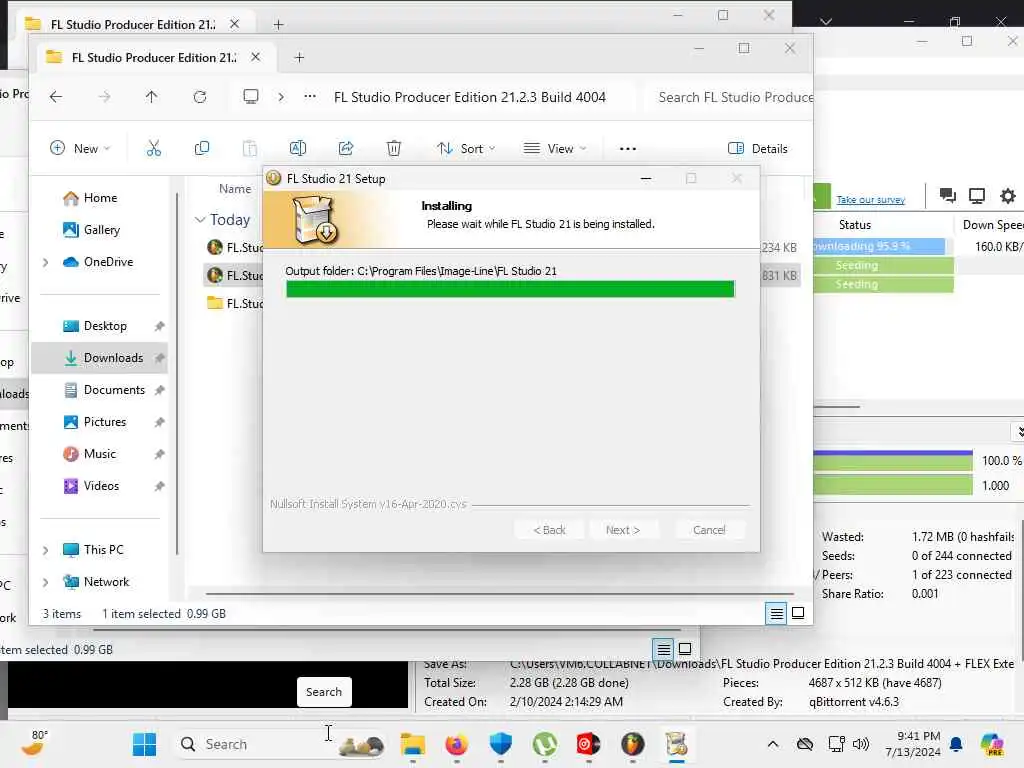Open the View dropdown menu
The height and width of the screenshot is (768, 1024).
(555, 149)
